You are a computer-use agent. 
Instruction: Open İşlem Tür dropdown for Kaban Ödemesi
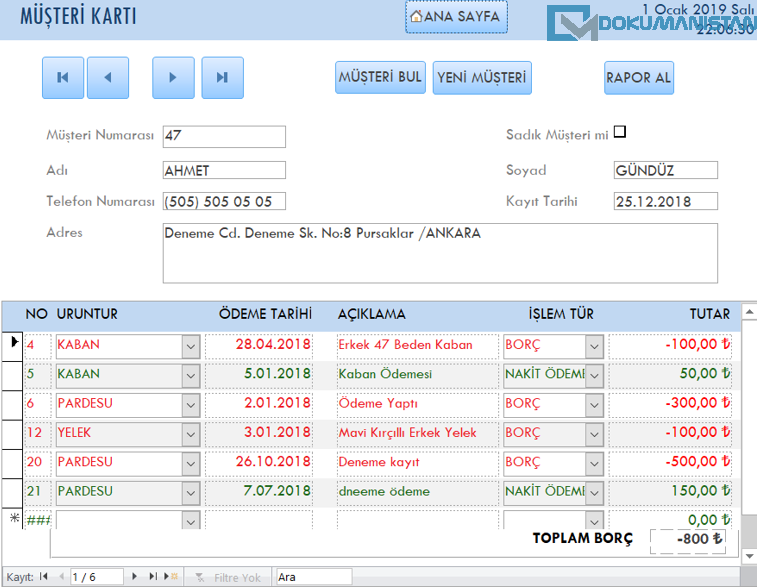point(594,376)
